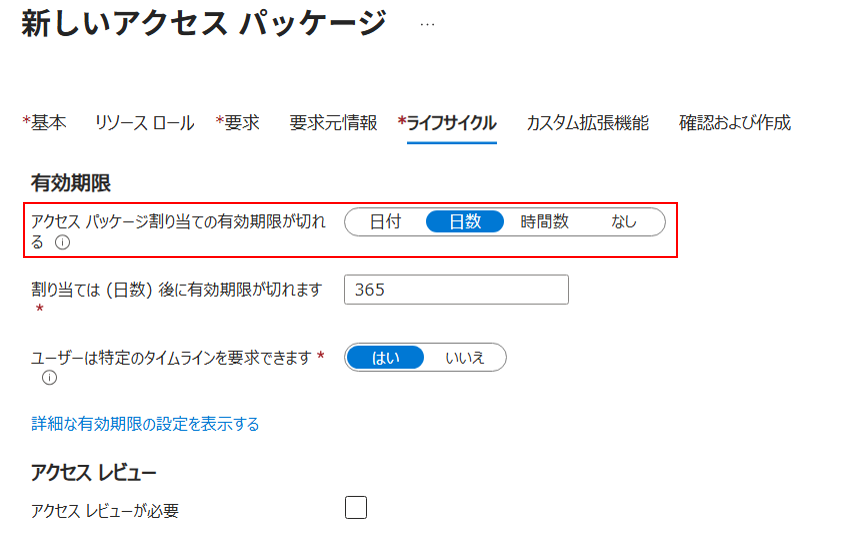Image resolution: width=867 pixels, height=557 pixels.
Task: Open the 基本 tab
Action: pyautogui.click(x=48, y=123)
